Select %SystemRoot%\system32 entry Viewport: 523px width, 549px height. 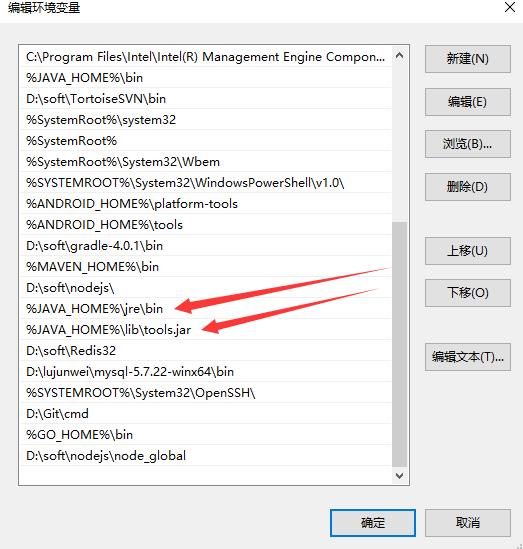[x=205, y=119]
